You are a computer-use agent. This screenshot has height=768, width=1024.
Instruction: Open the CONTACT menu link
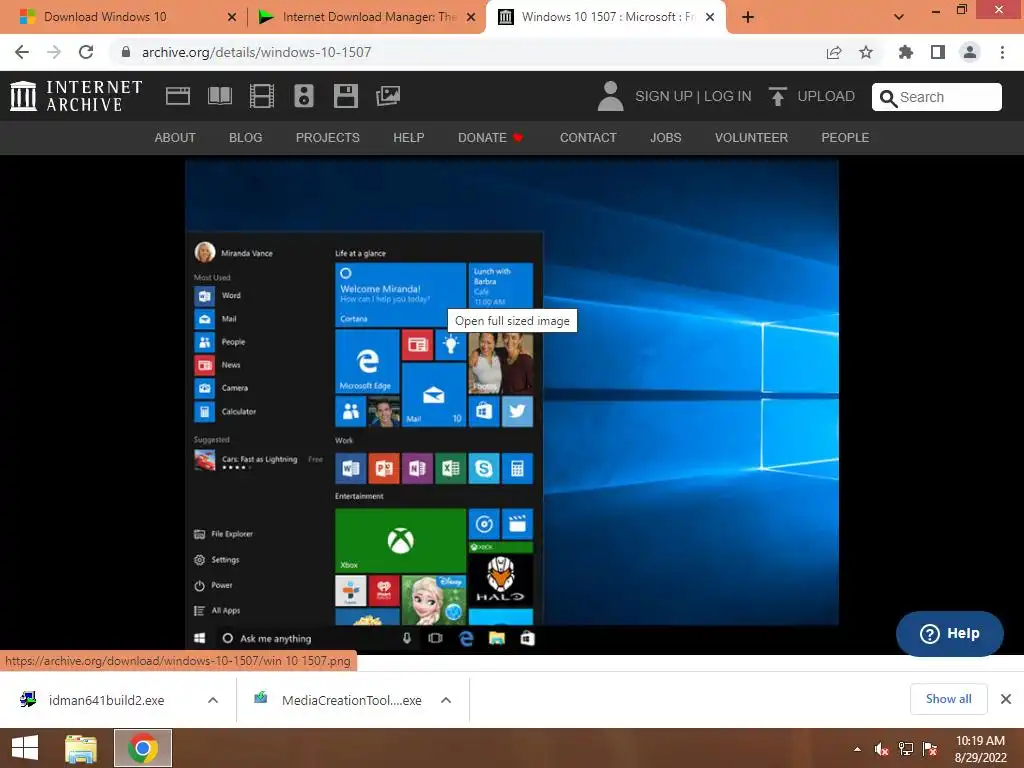click(588, 138)
